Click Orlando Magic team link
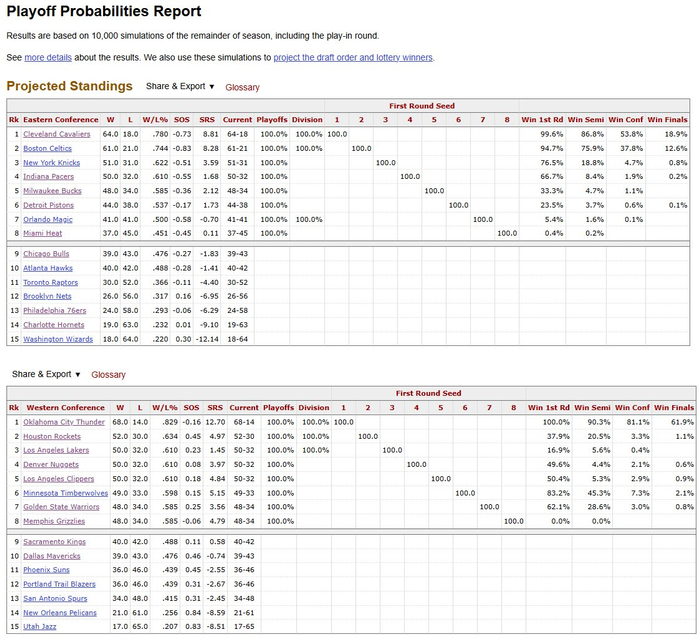Screen dimensions: 700x642 [48, 220]
